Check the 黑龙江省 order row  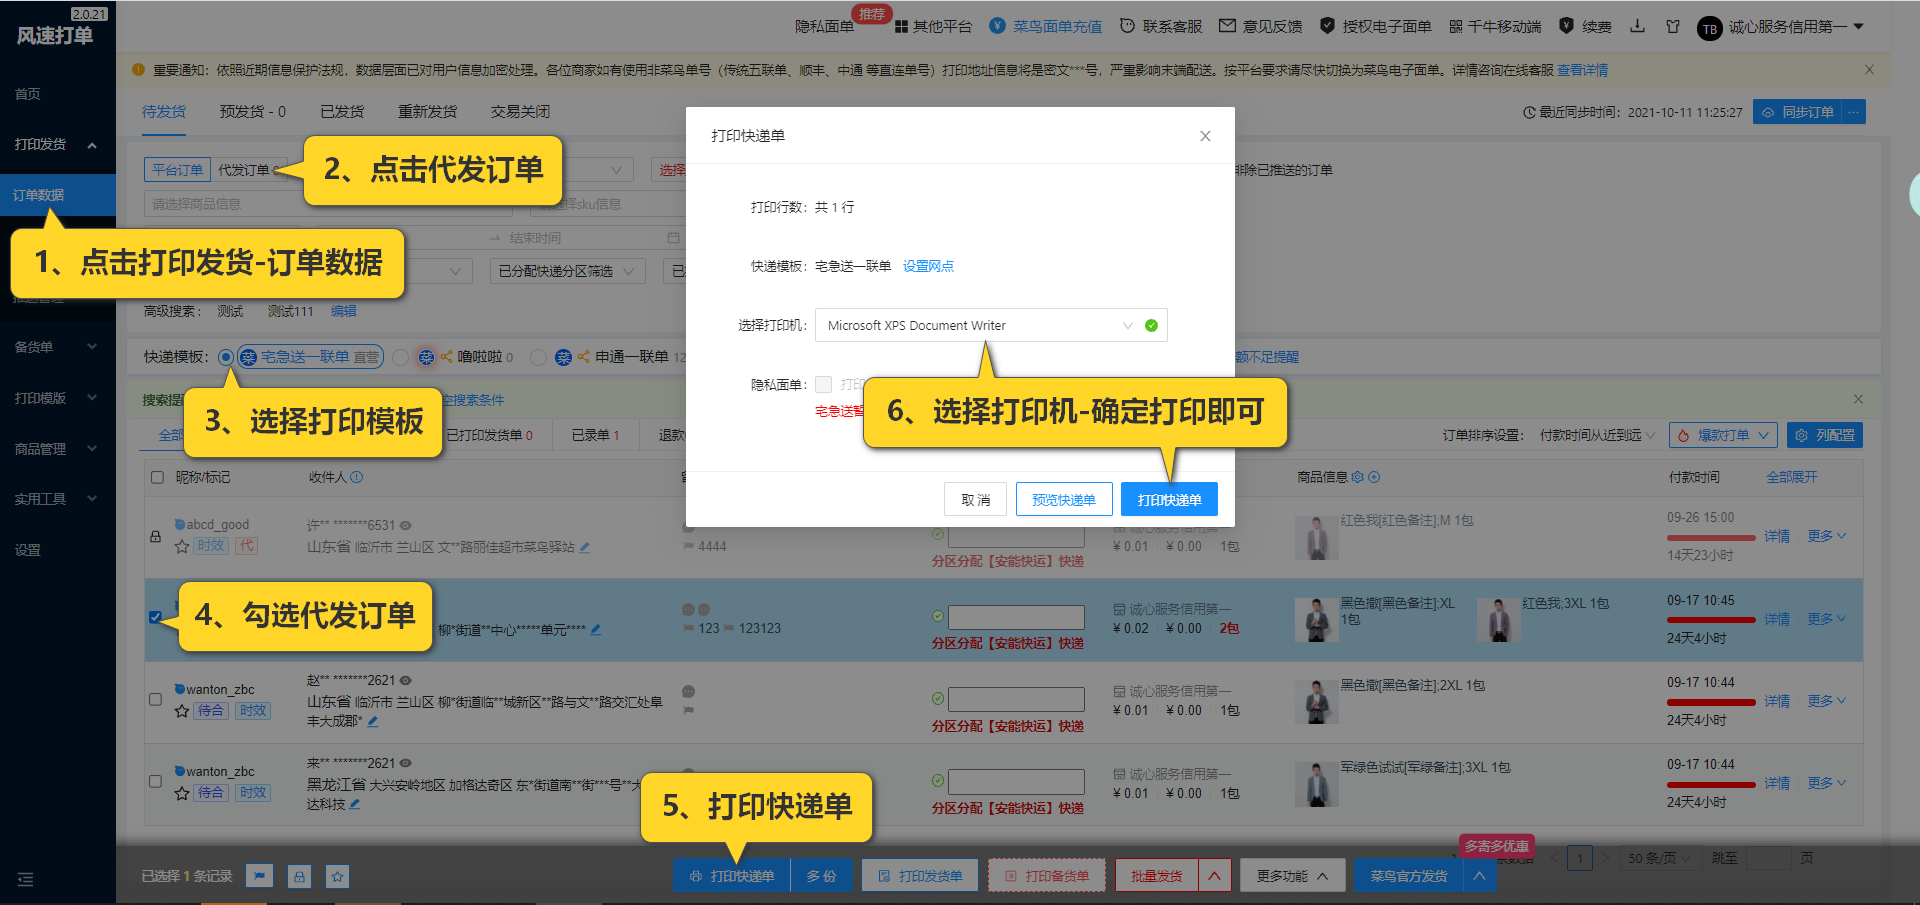(x=155, y=781)
